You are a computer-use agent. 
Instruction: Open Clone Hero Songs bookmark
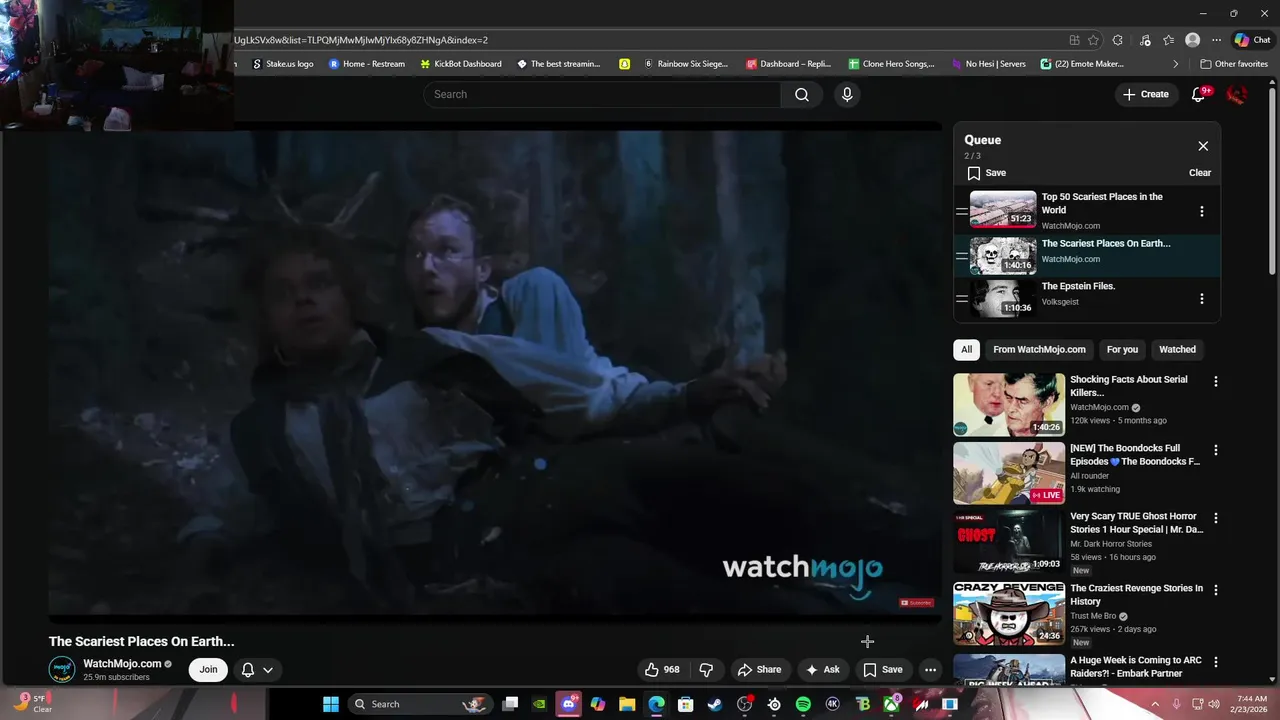pos(892,64)
